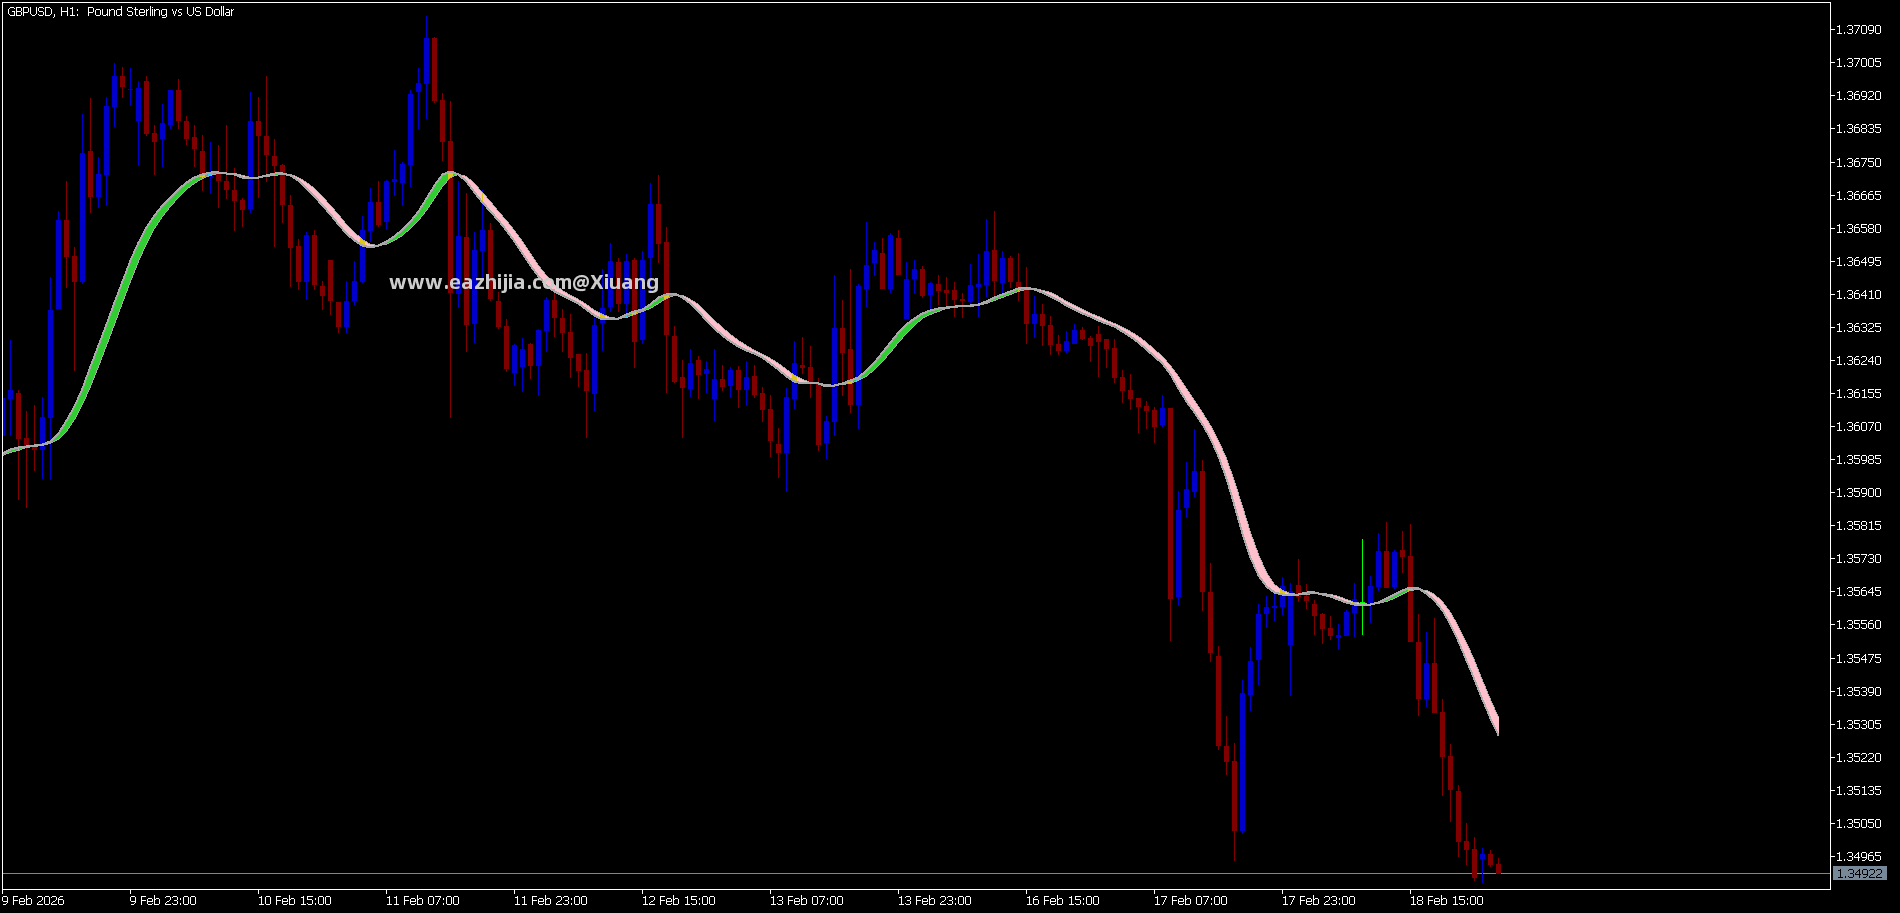The width and height of the screenshot is (1900, 913).
Task: Click the GBPUSD, H1 chart title text
Action: tap(121, 12)
